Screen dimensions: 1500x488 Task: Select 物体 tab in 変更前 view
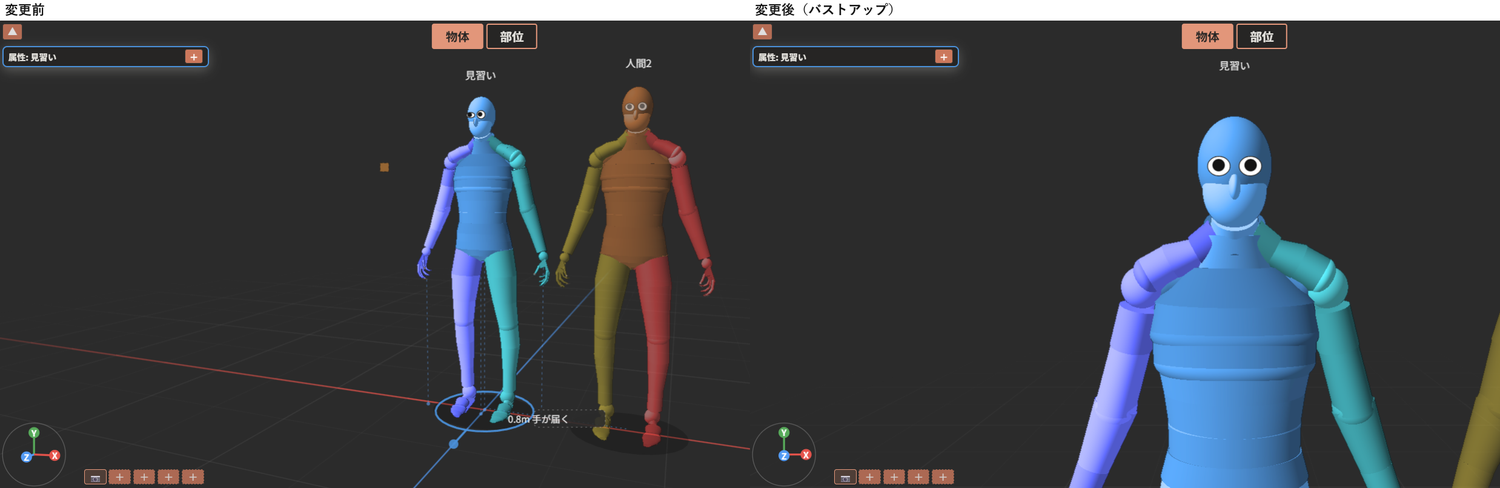click(458, 37)
